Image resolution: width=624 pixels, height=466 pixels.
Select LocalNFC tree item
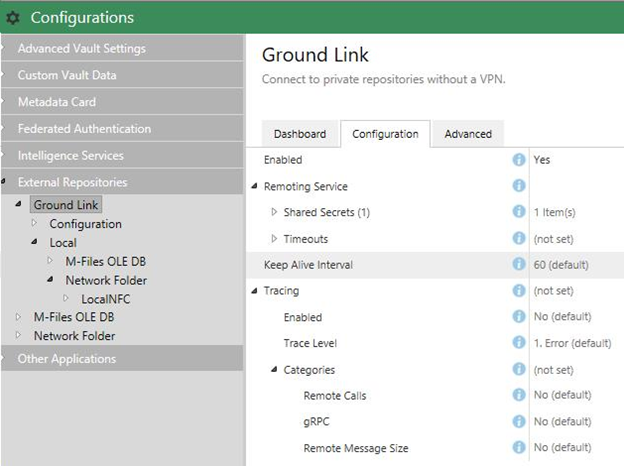105,299
